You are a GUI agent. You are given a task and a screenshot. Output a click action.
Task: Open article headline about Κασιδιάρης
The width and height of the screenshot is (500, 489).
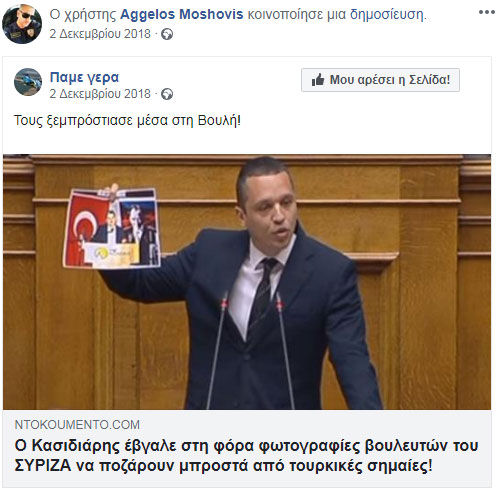coord(246,456)
